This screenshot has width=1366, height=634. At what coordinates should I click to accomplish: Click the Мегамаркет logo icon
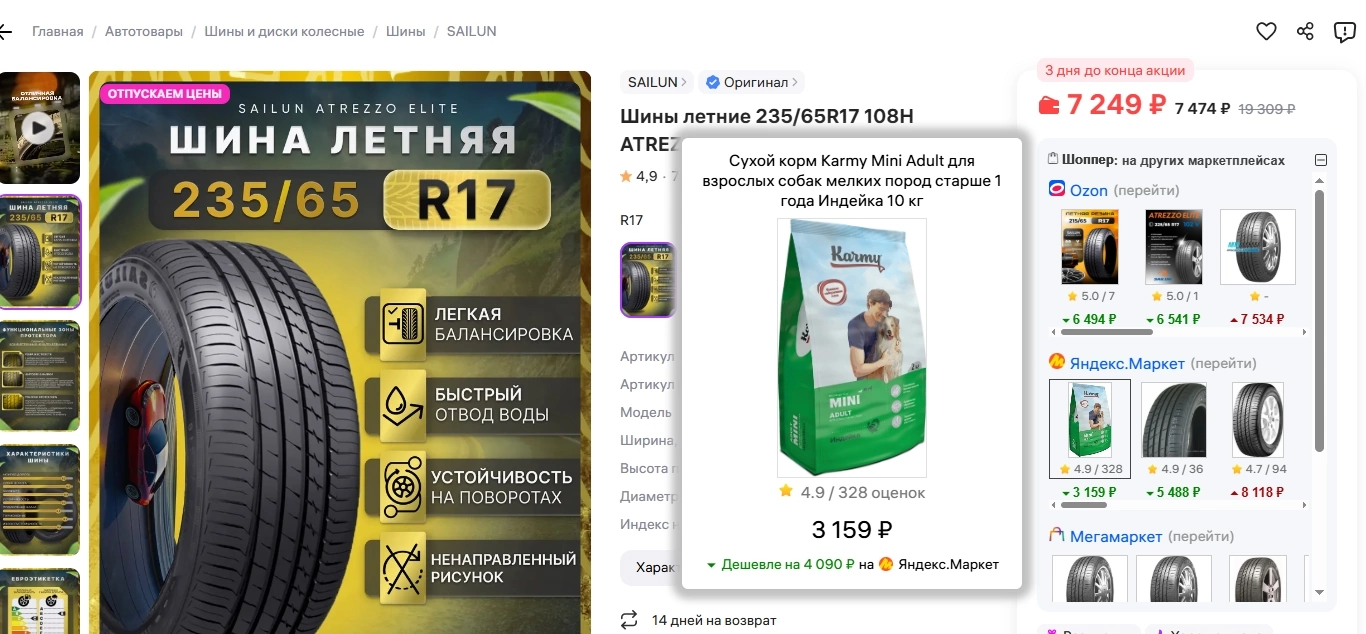(1057, 536)
